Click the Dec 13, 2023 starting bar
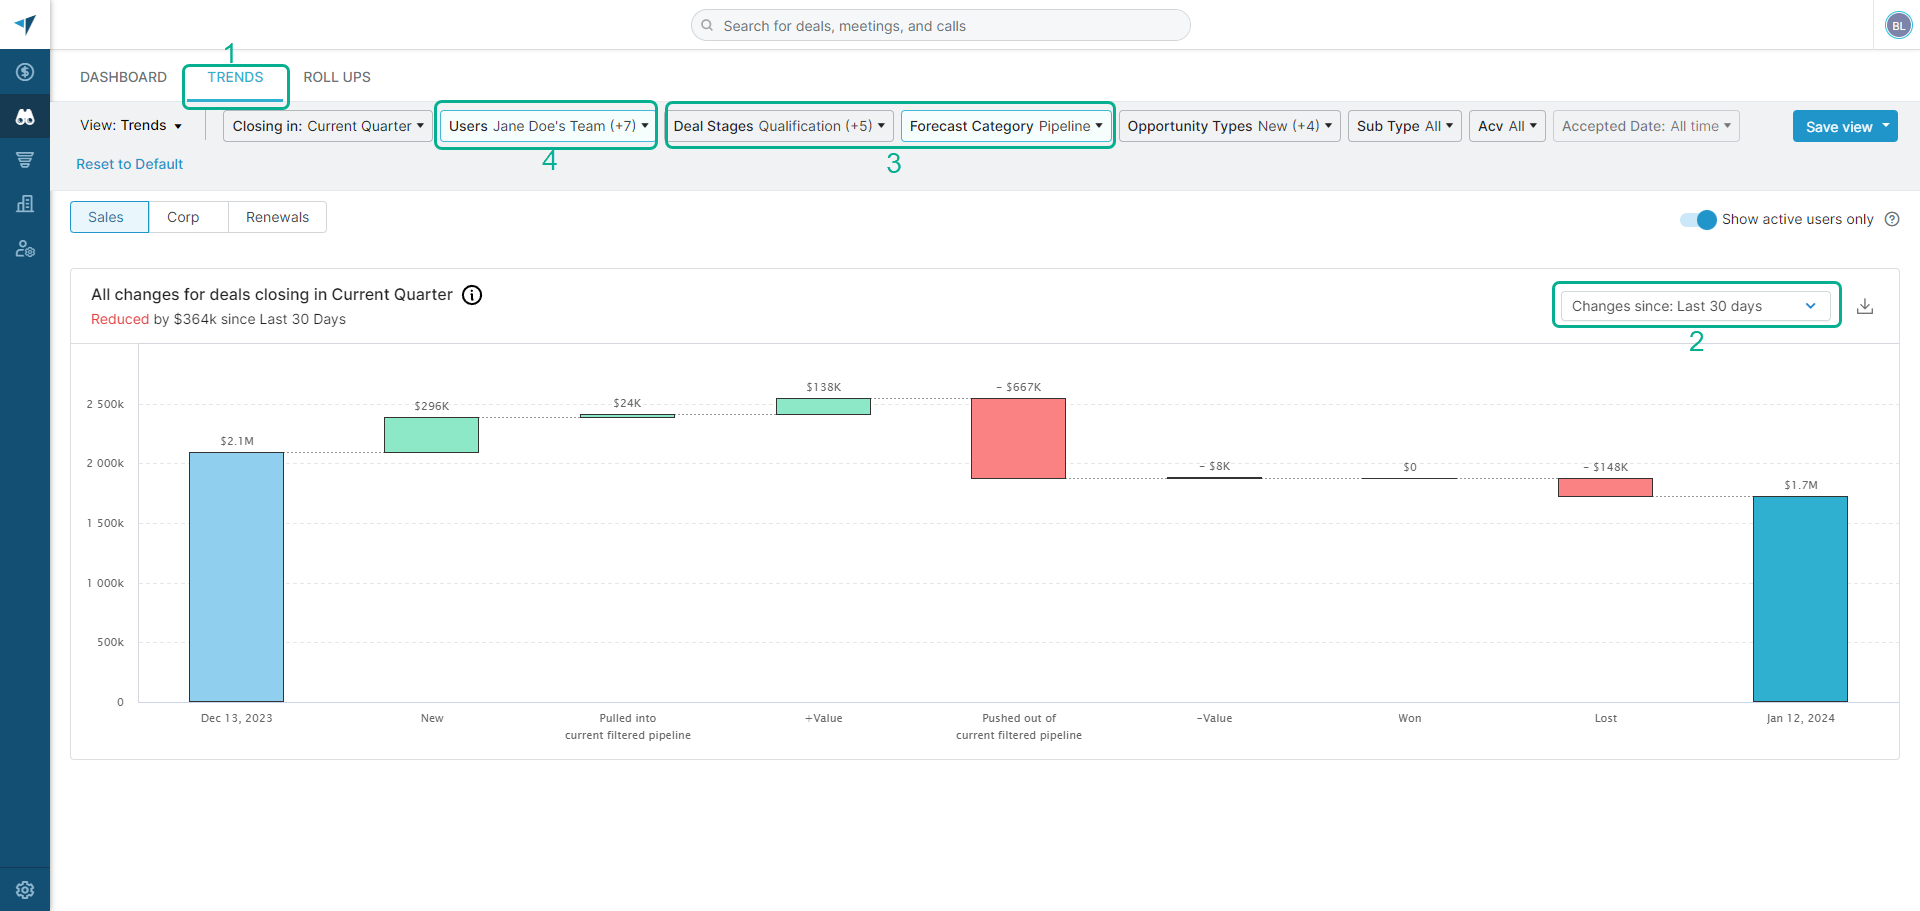Viewport: 1920px width, 911px height. [236, 577]
